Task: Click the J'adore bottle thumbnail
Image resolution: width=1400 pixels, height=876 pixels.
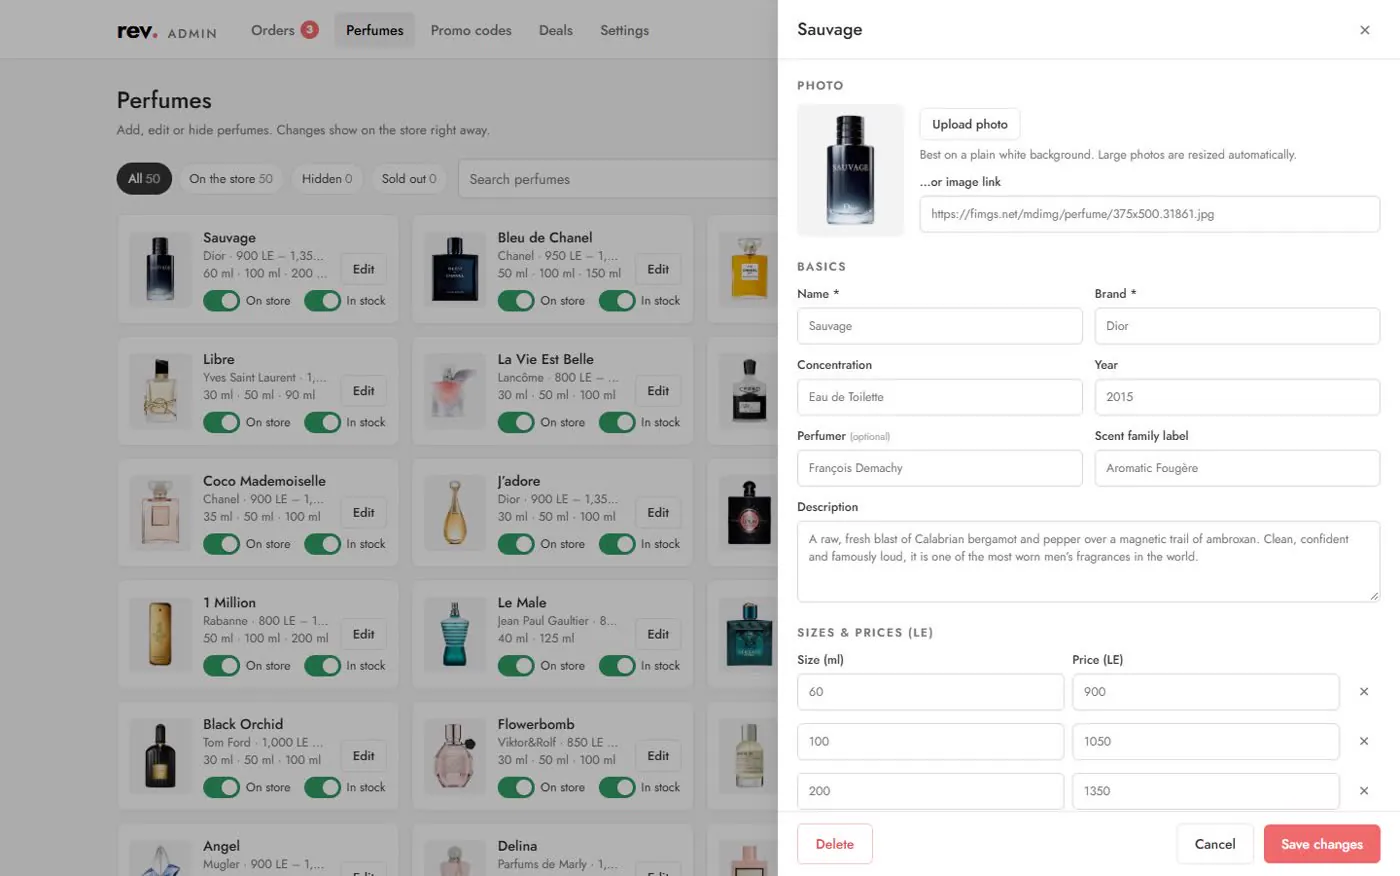Action: [455, 512]
